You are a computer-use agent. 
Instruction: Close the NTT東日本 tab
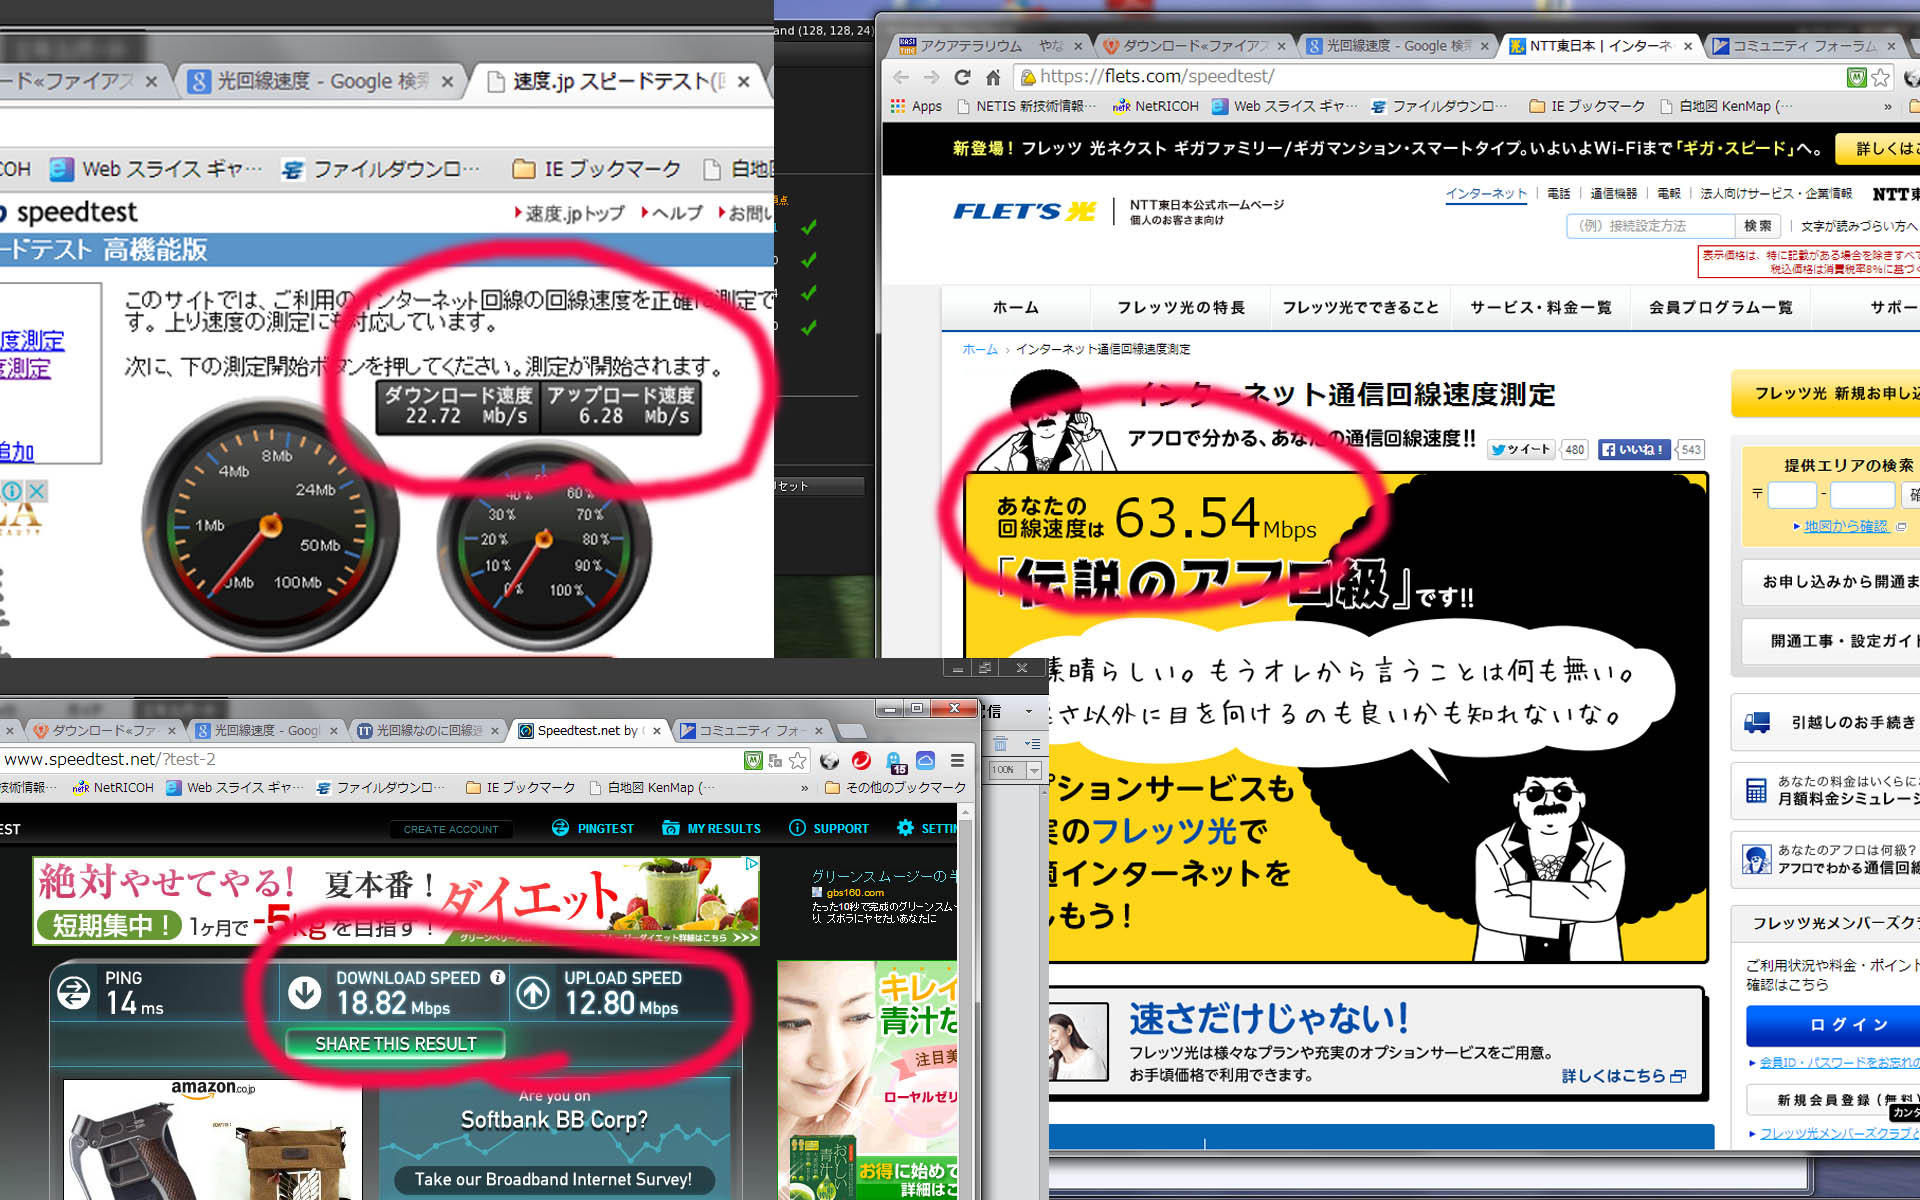[x=1688, y=46]
